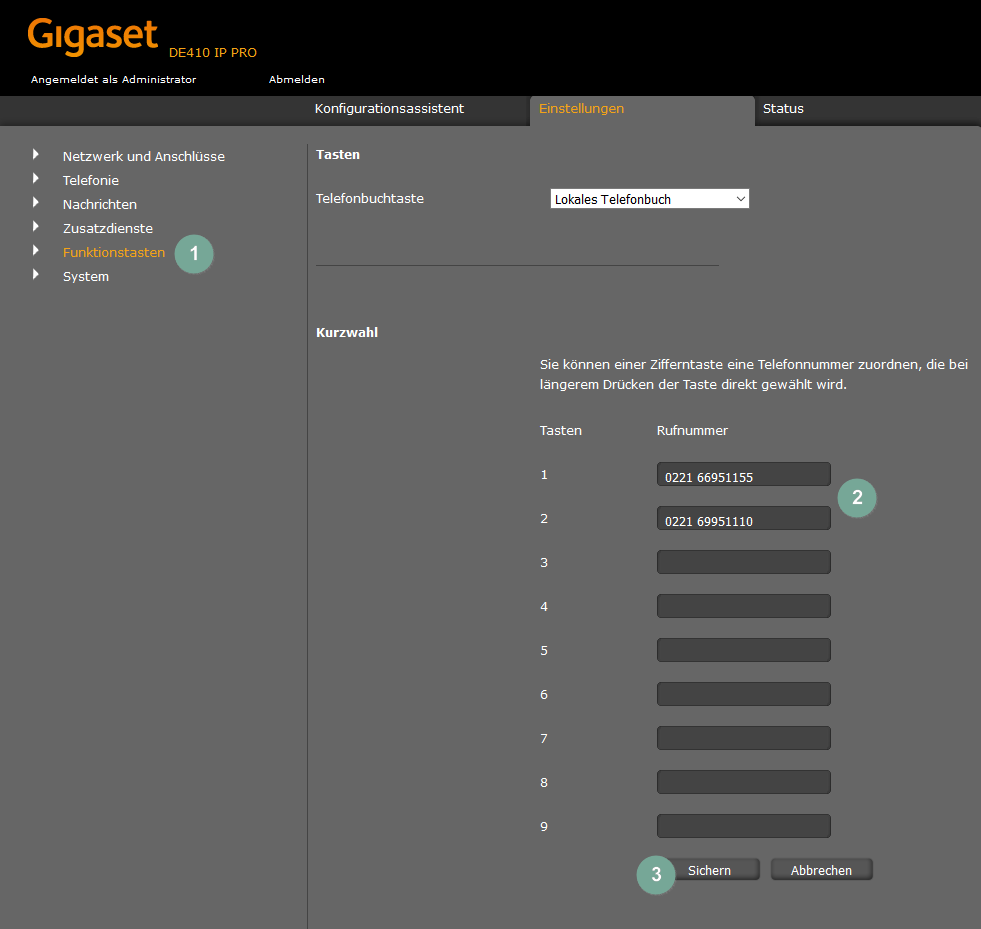
Task: Click the Rufnummer field for key 2
Action: [x=743, y=519]
